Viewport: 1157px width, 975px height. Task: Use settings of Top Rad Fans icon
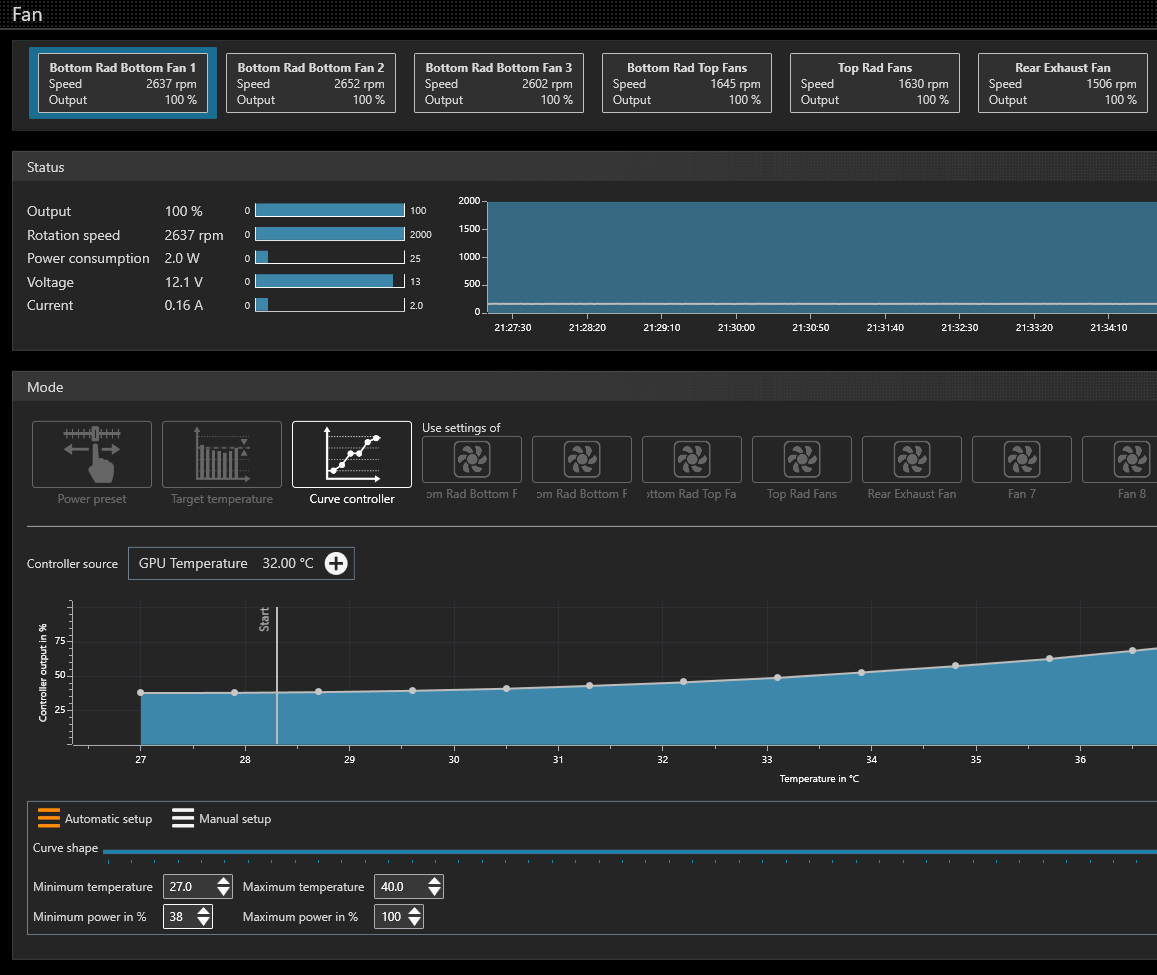coord(801,460)
